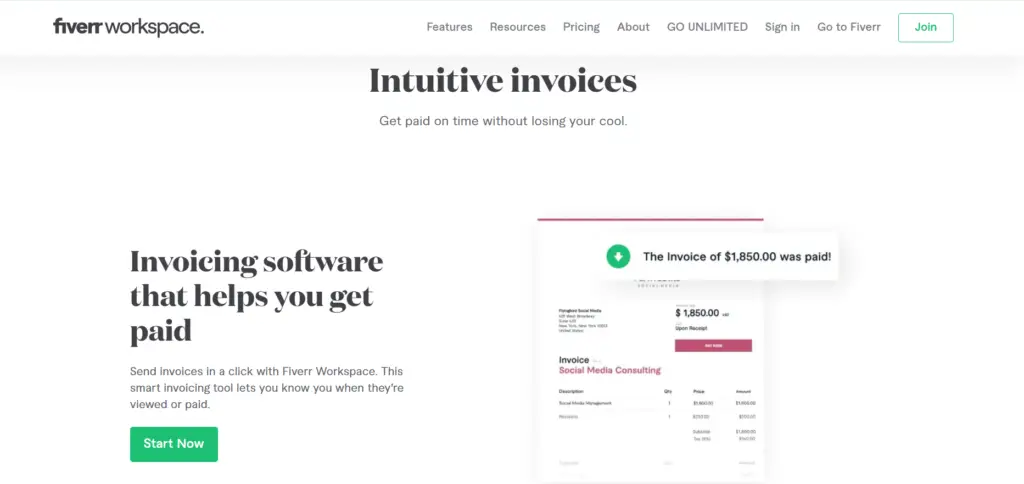Image resolution: width=1024 pixels, height=484 pixels.
Task: Click the green download arrow paid icon
Action: (618, 256)
